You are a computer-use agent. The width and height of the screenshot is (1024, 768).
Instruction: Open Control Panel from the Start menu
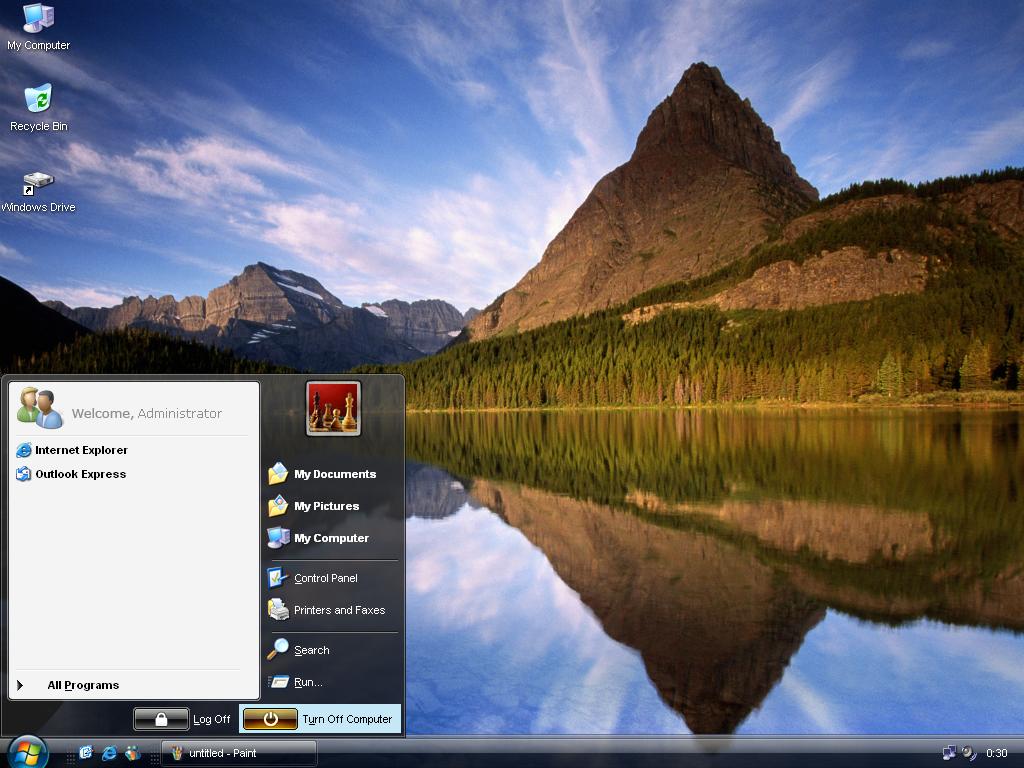point(325,578)
